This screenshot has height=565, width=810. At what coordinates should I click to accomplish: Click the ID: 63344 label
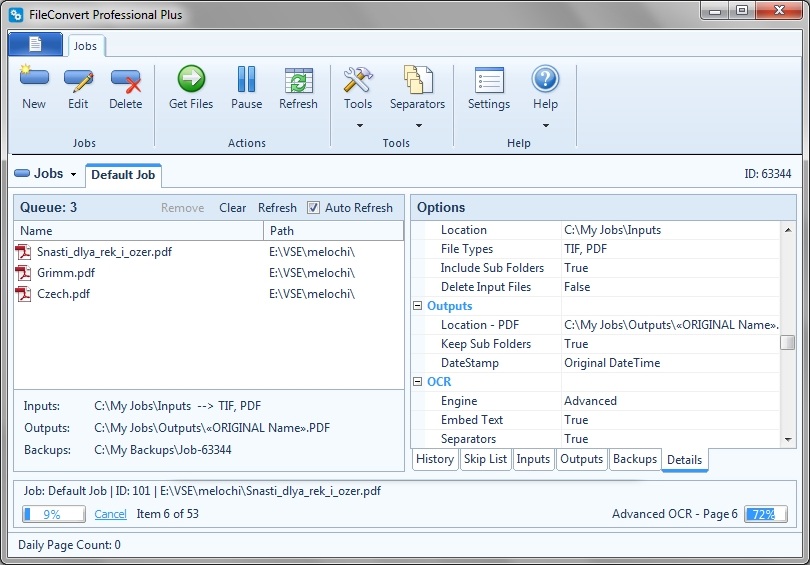(768, 174)
